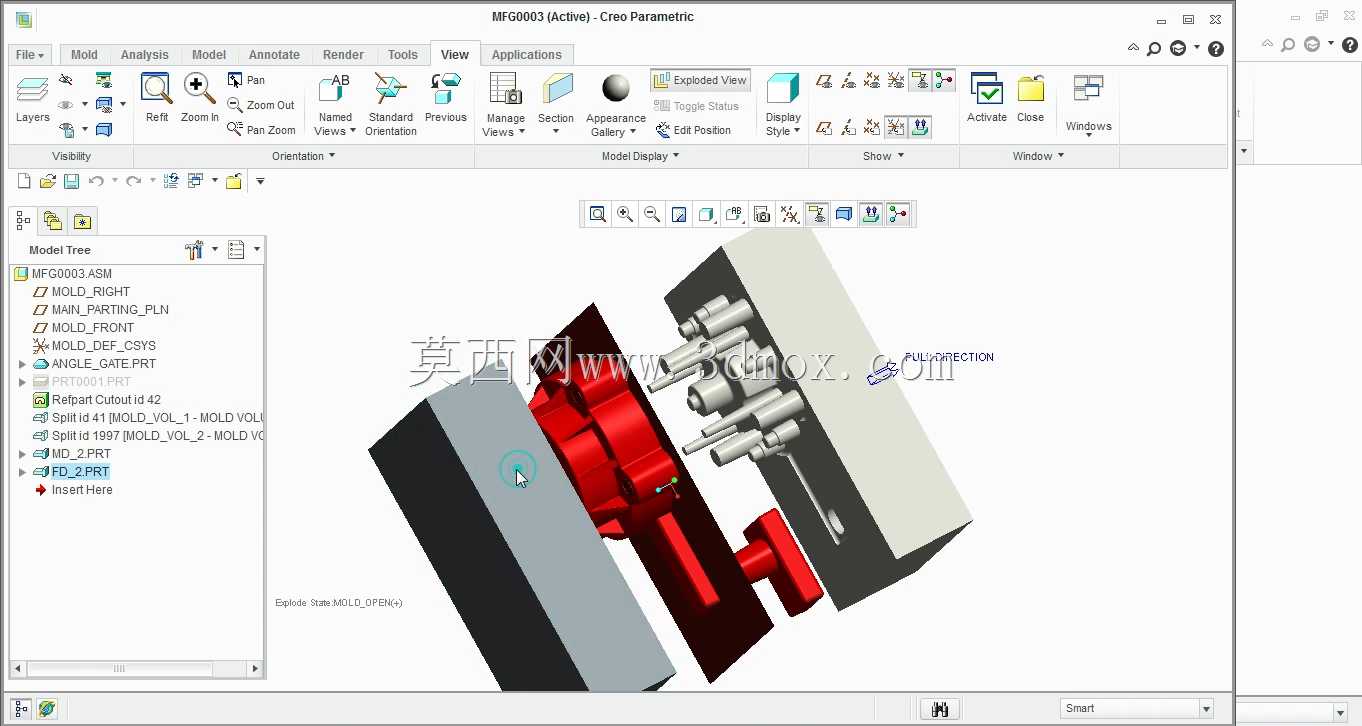Select the FD_2.PRT tree item
1362x726 pixels.
(80, 472)
